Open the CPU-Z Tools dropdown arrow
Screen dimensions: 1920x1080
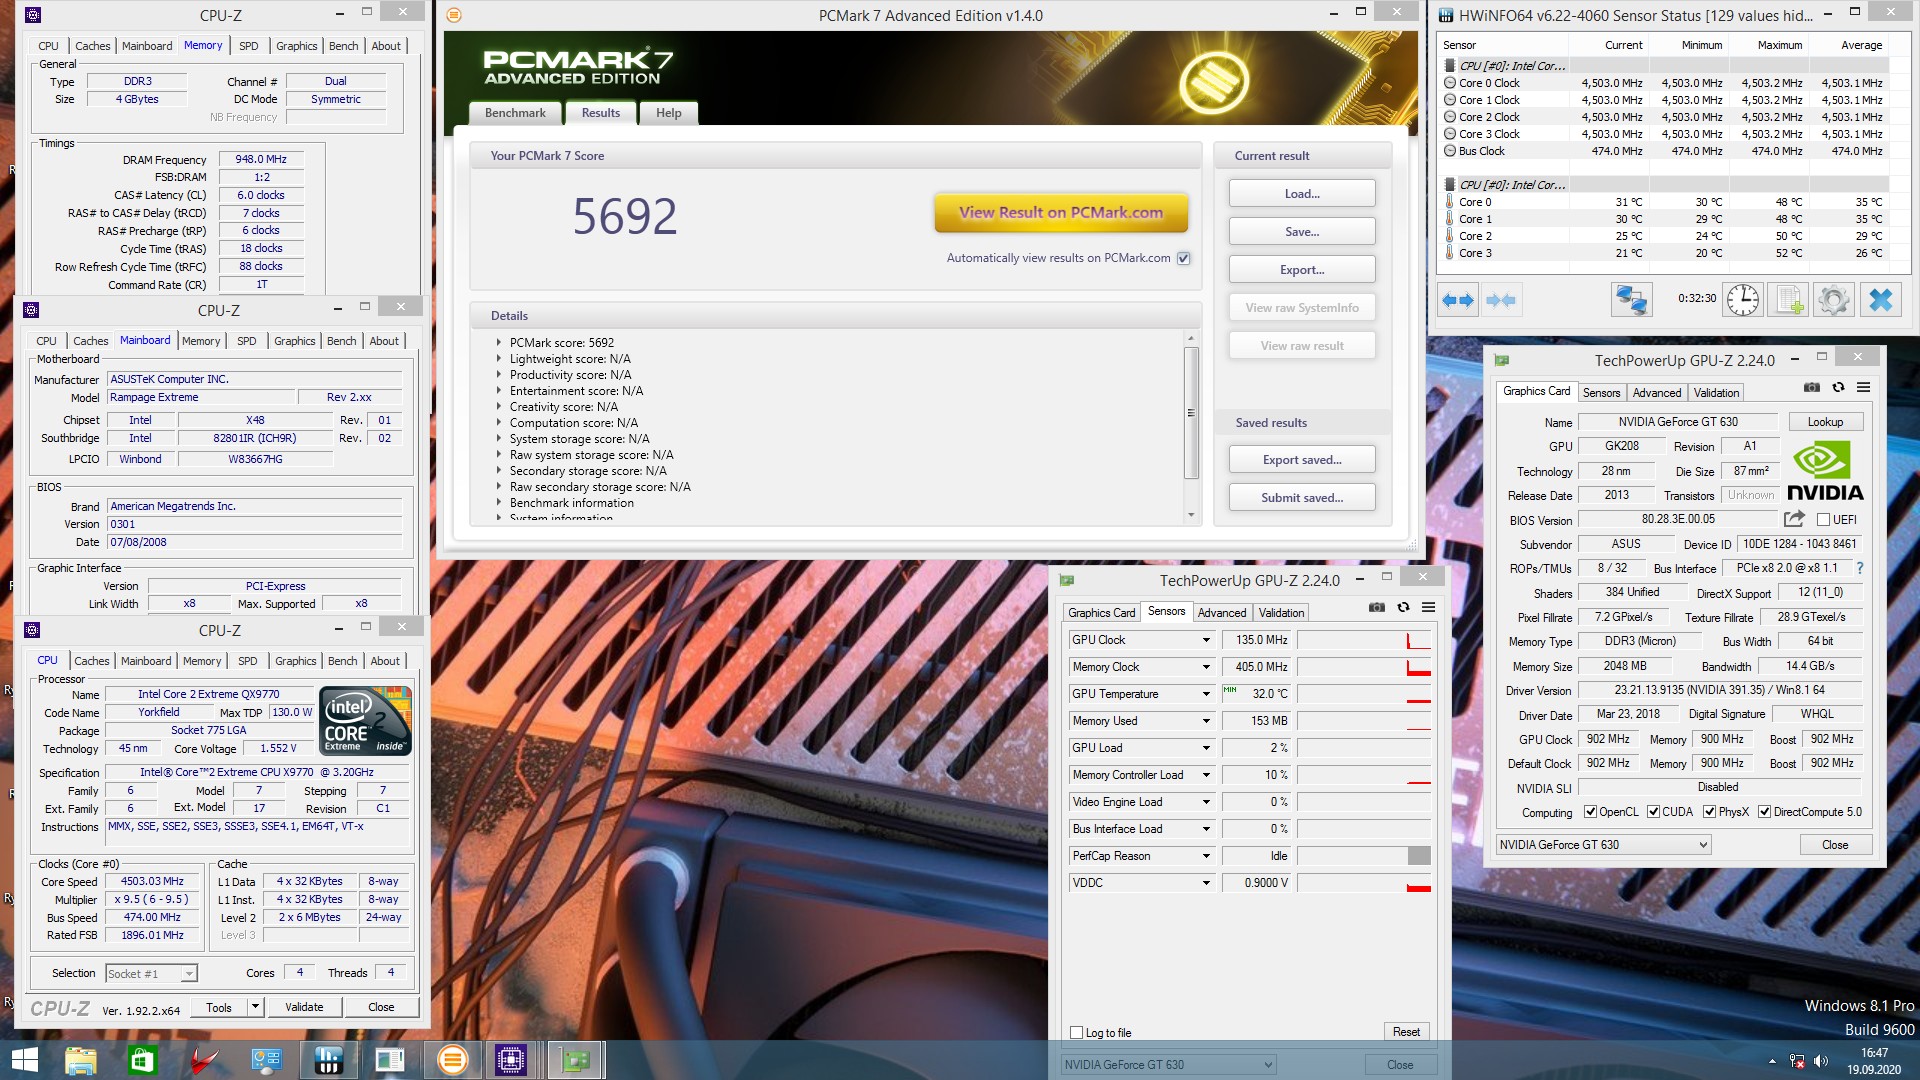point(255,1007)
